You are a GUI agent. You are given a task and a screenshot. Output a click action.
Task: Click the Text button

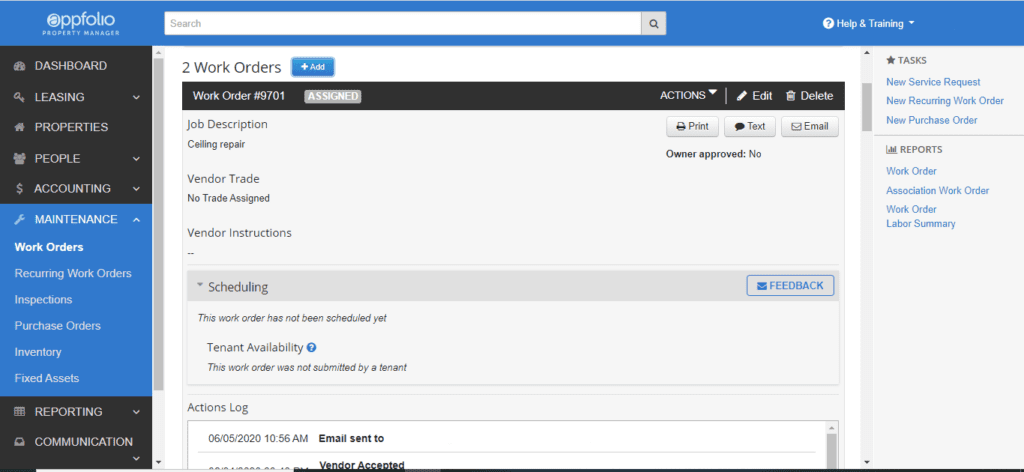(x=750, y=127)
